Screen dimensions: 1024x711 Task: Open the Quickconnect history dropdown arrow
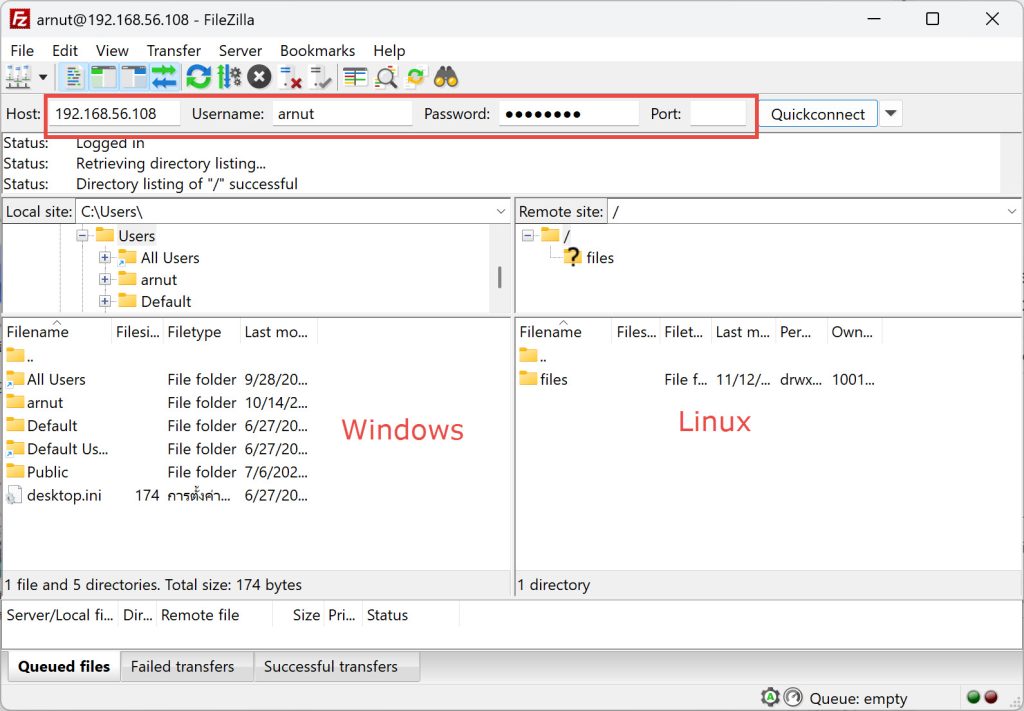[891, 114]
